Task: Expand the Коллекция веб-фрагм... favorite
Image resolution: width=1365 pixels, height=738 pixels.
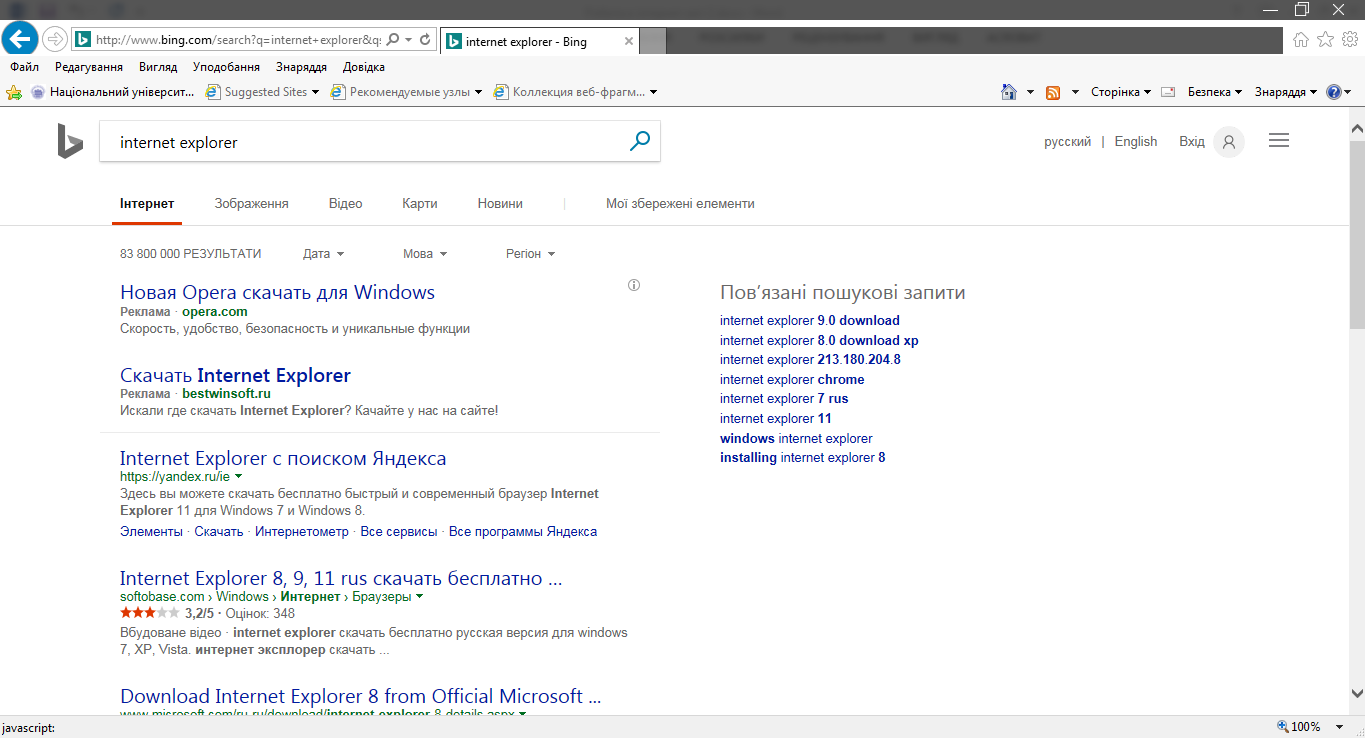Action: click(x=575, y=92)
